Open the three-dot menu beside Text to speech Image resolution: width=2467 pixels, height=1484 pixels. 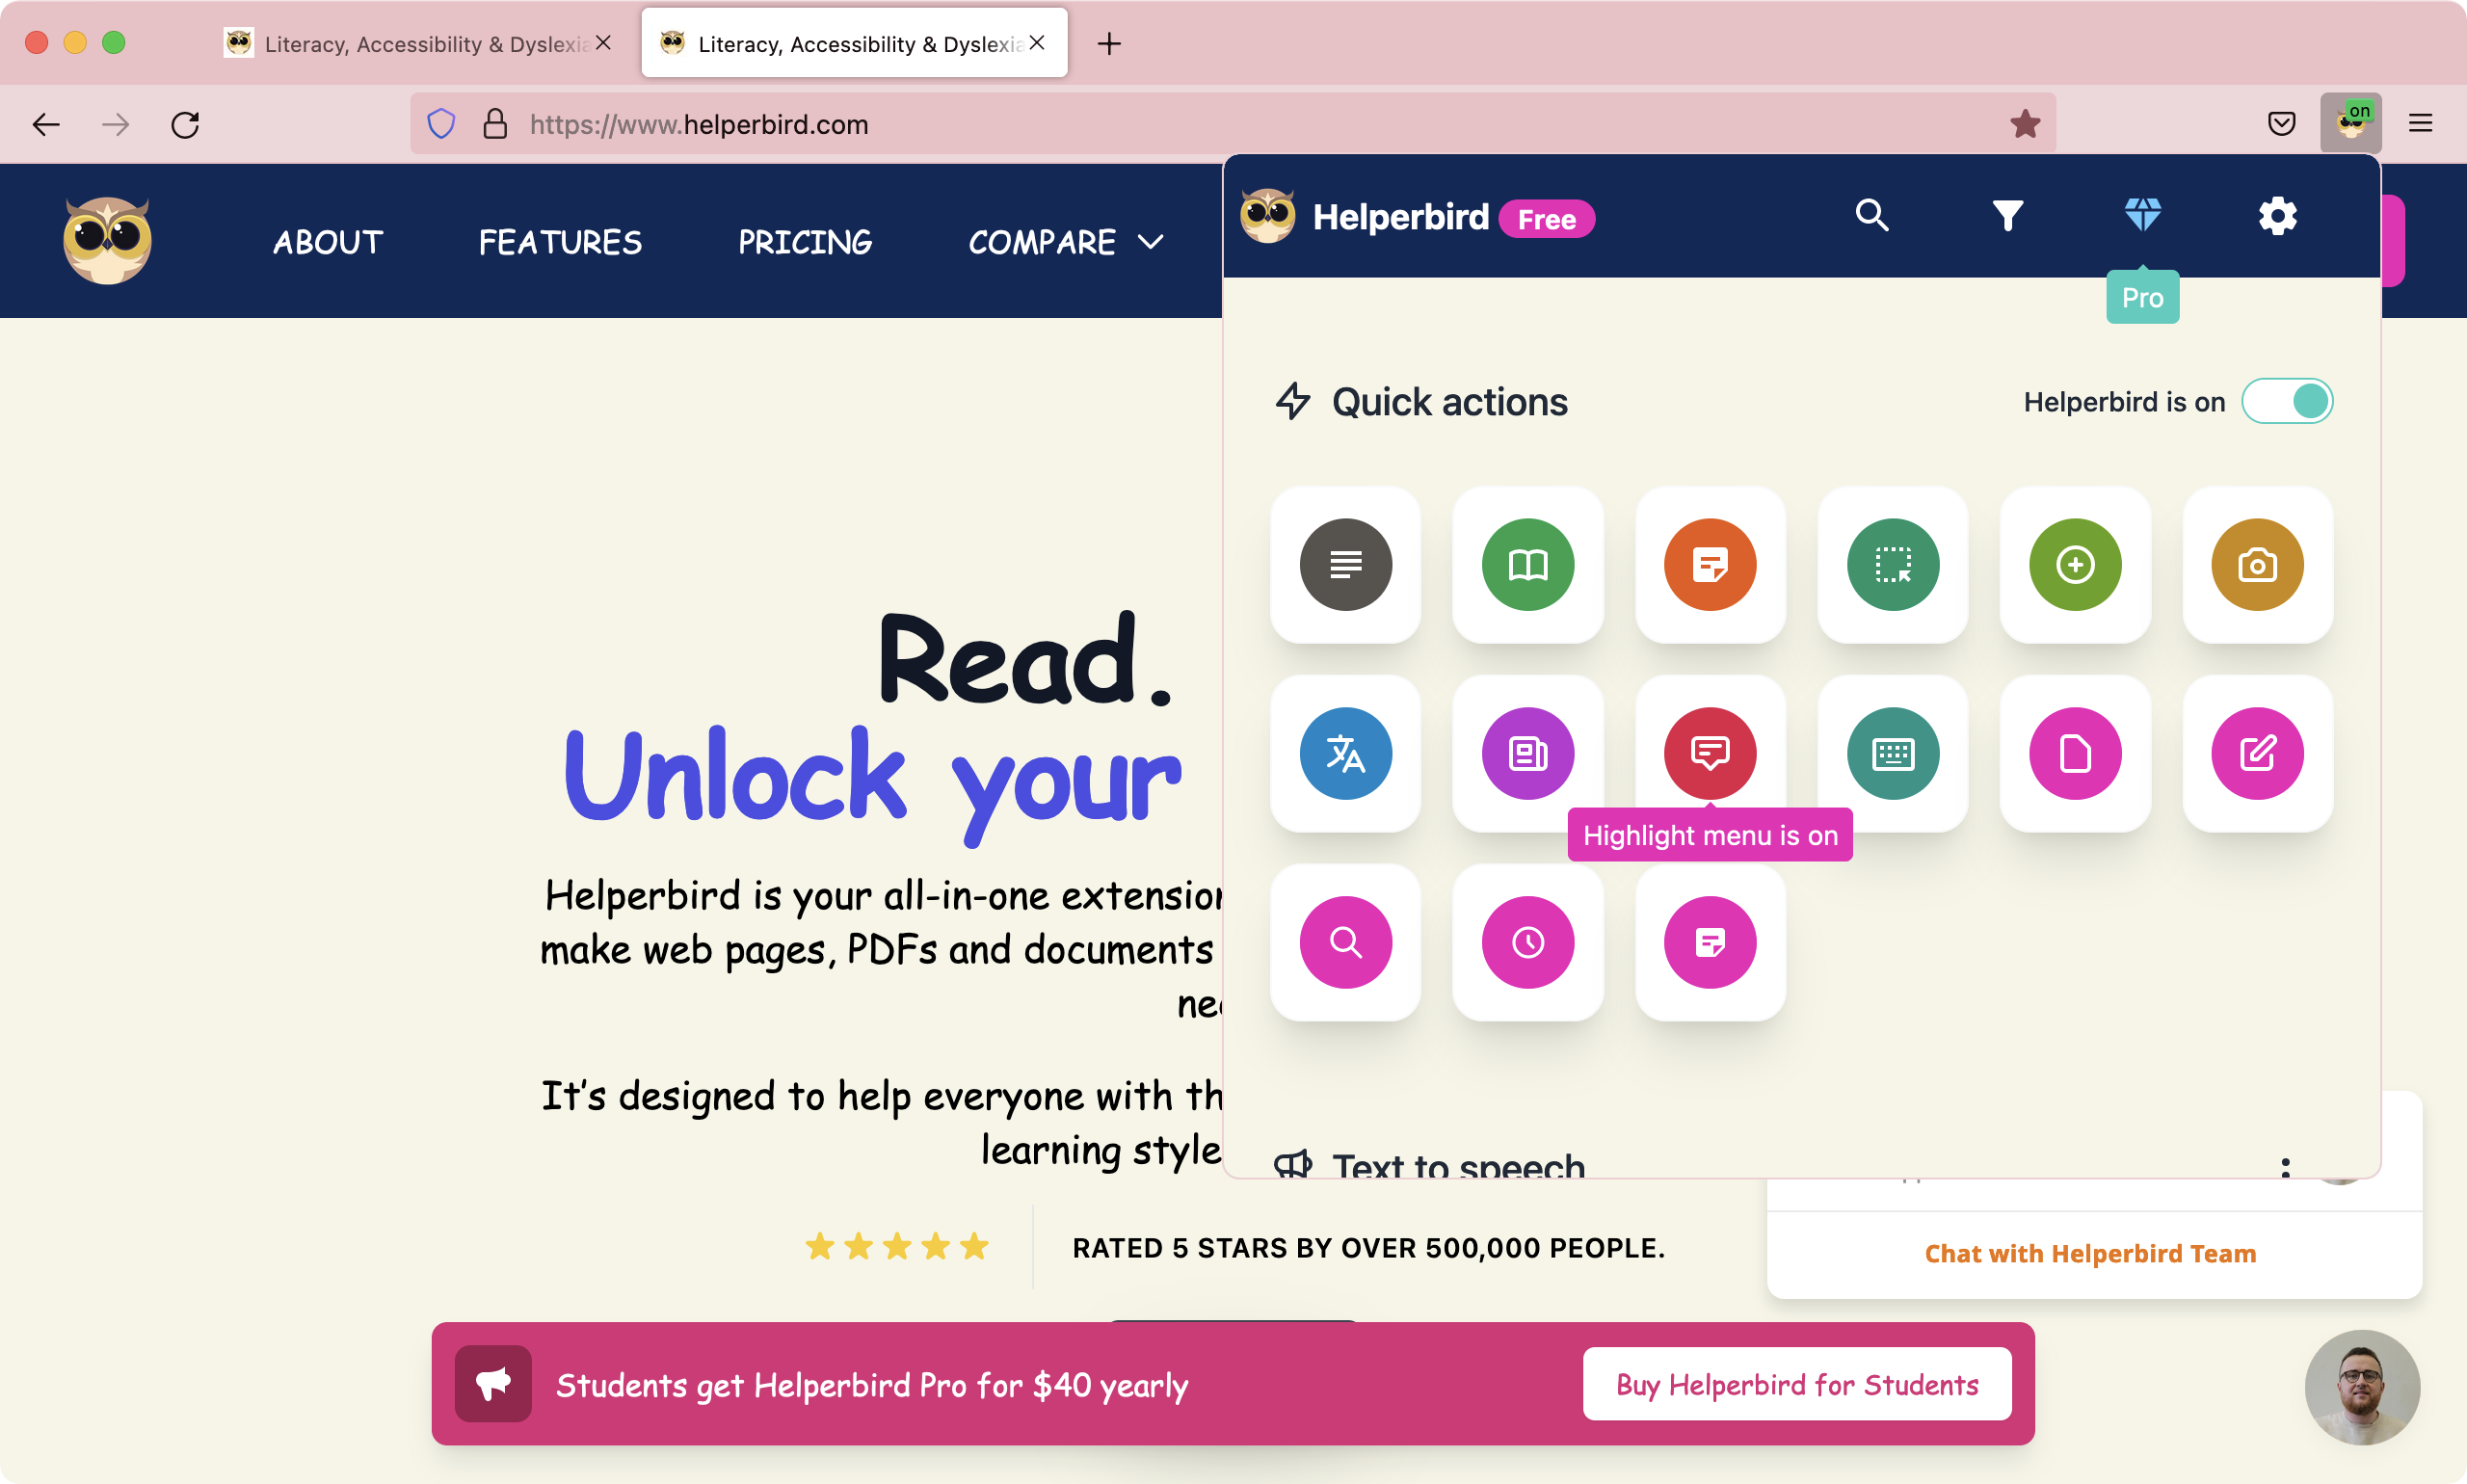tap(2285, 1166)
